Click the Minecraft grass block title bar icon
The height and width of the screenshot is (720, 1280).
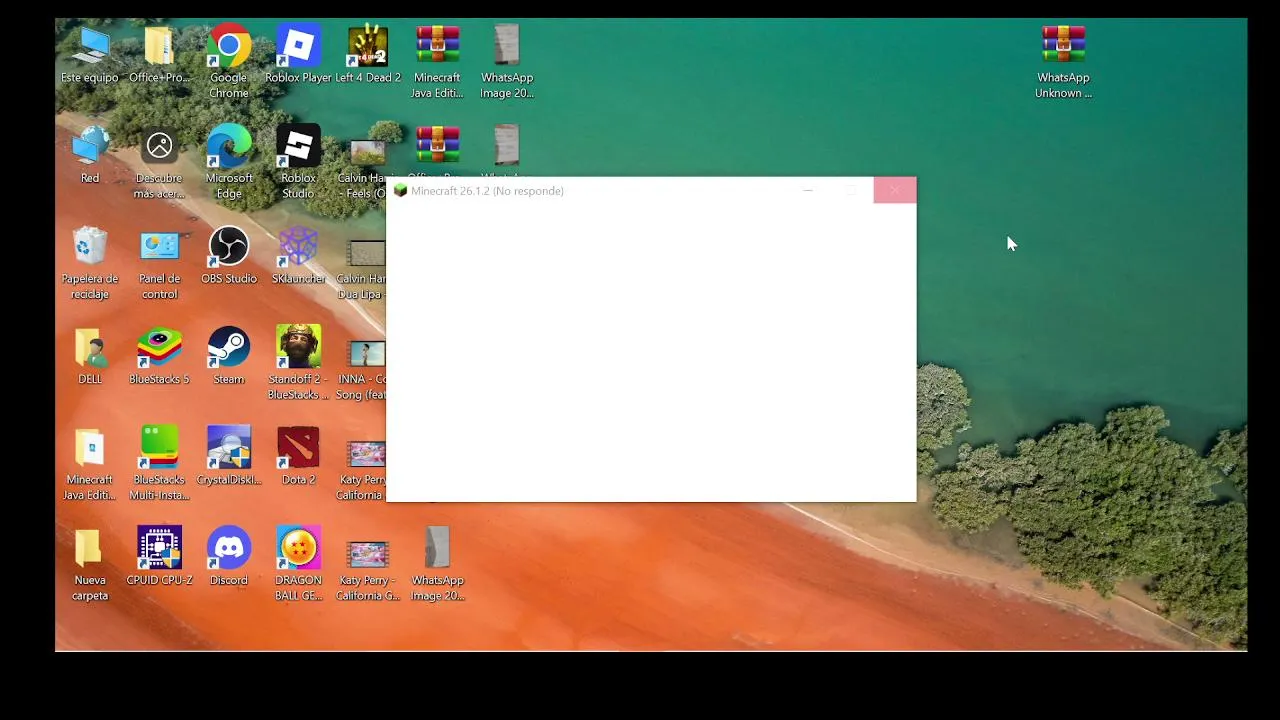pyautogui.click(x=400, y=191)
